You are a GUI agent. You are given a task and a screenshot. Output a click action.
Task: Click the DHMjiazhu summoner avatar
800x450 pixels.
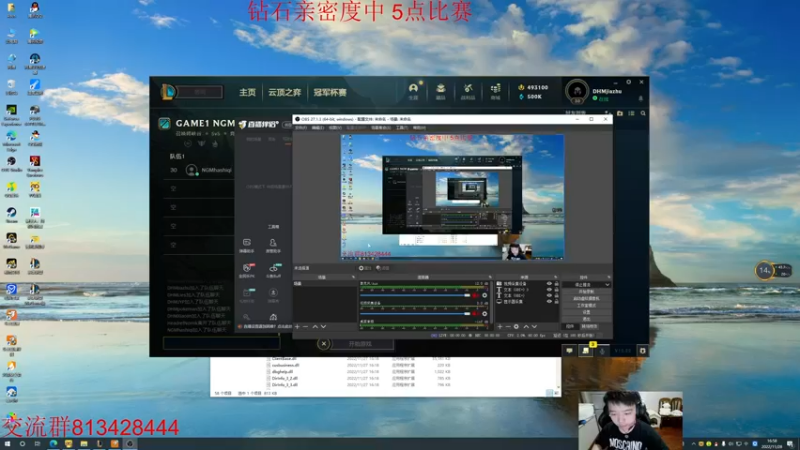coord(577,91)
